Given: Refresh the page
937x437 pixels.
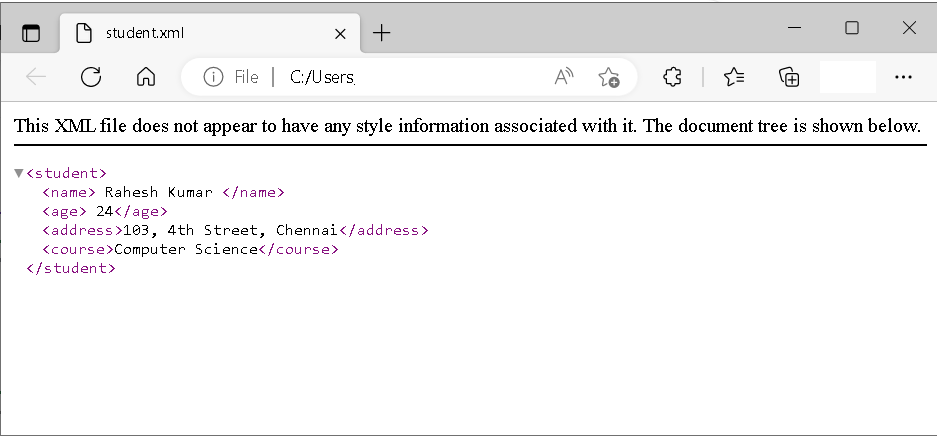Looking at the screenshot, I should [x=91, y=77].
